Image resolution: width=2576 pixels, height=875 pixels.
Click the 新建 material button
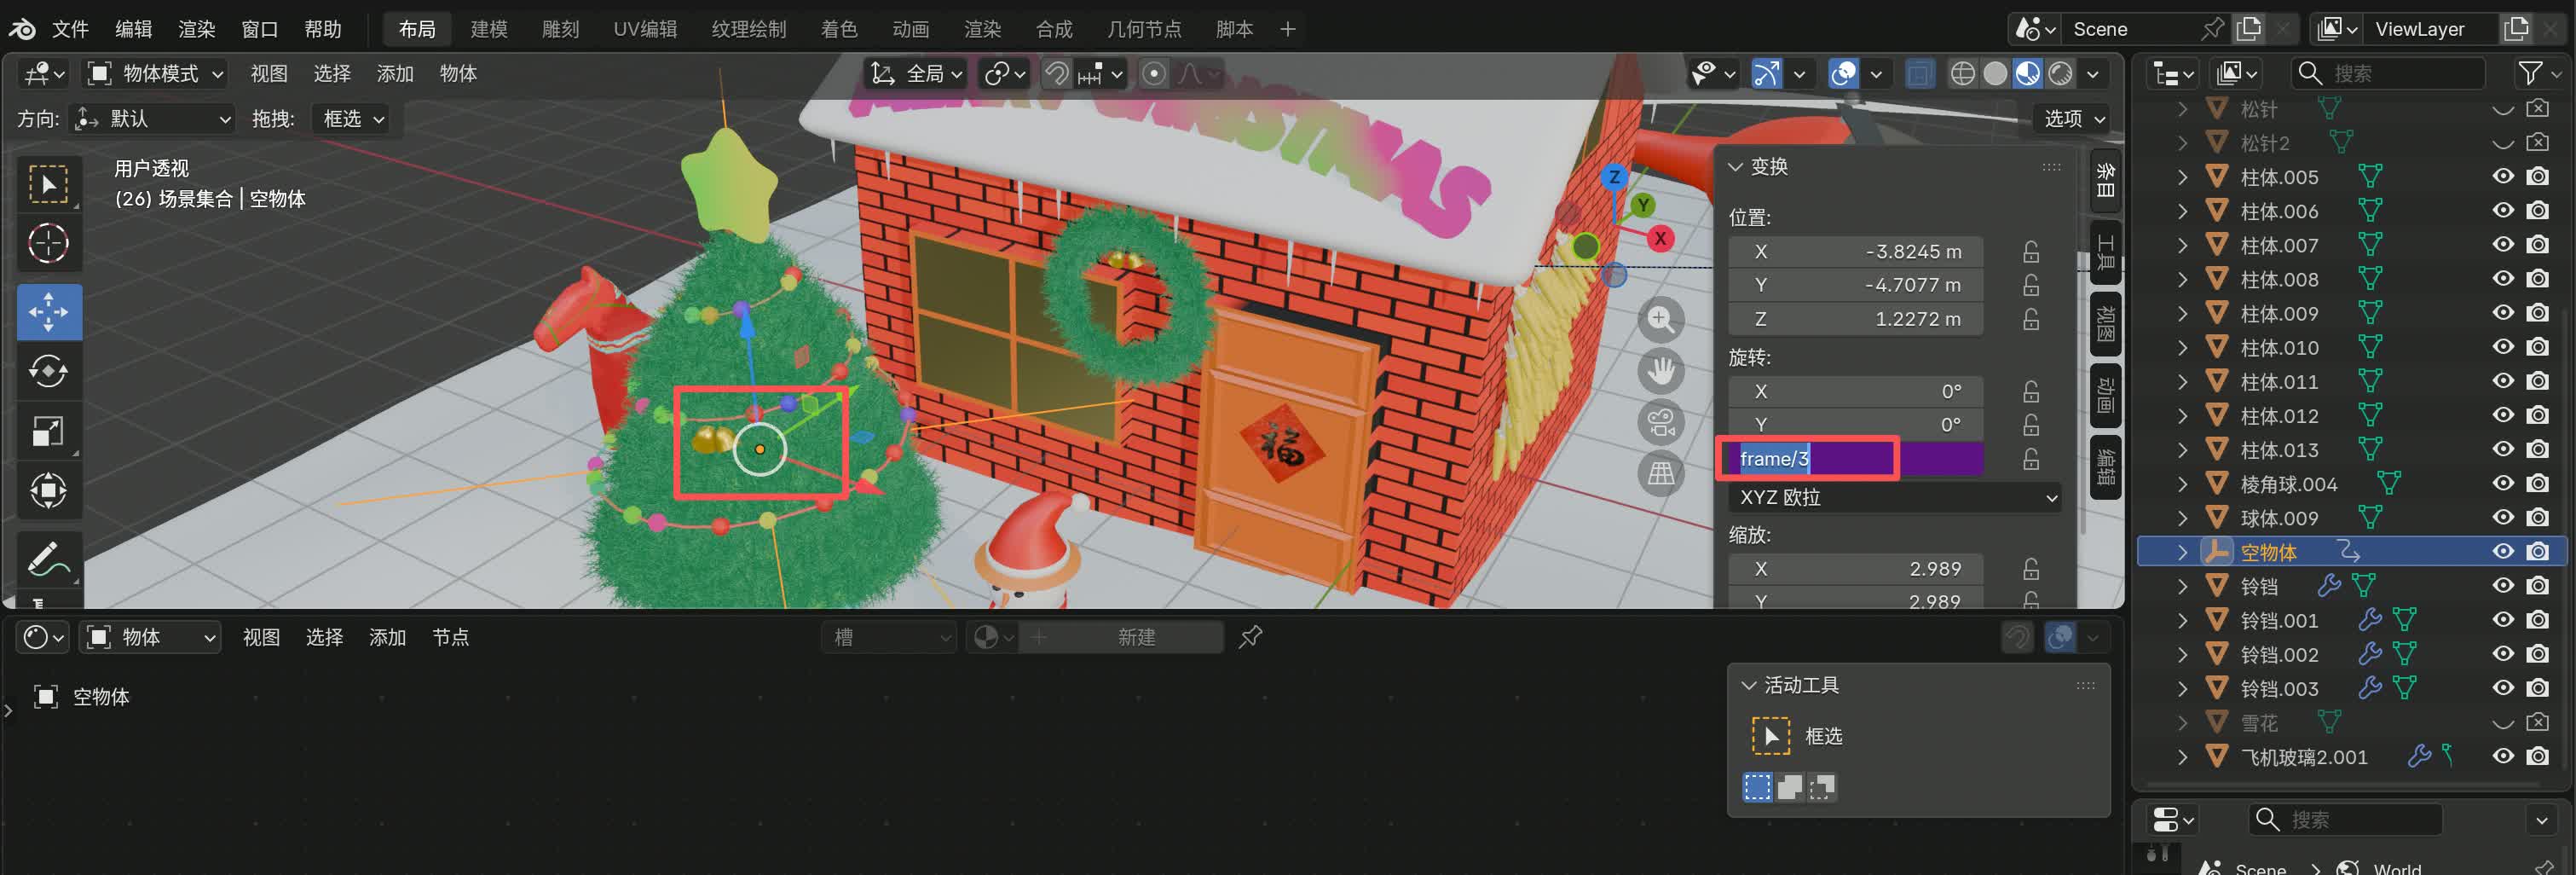coord(1135,637)
